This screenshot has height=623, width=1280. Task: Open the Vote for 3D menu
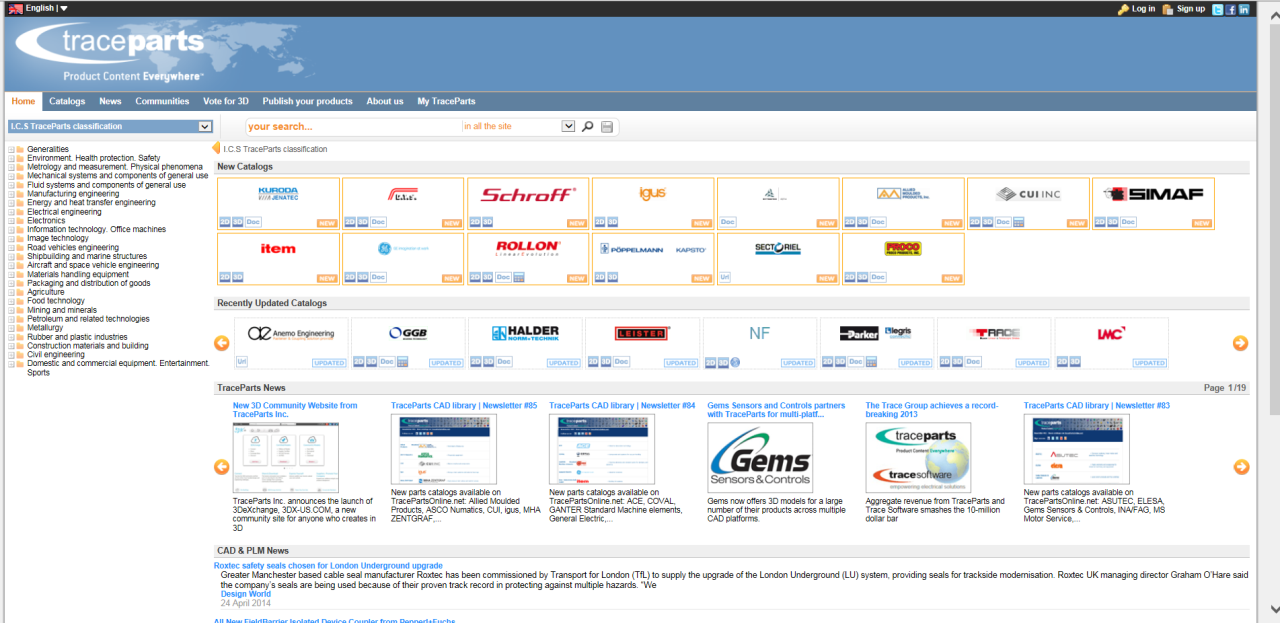[226, 101]
